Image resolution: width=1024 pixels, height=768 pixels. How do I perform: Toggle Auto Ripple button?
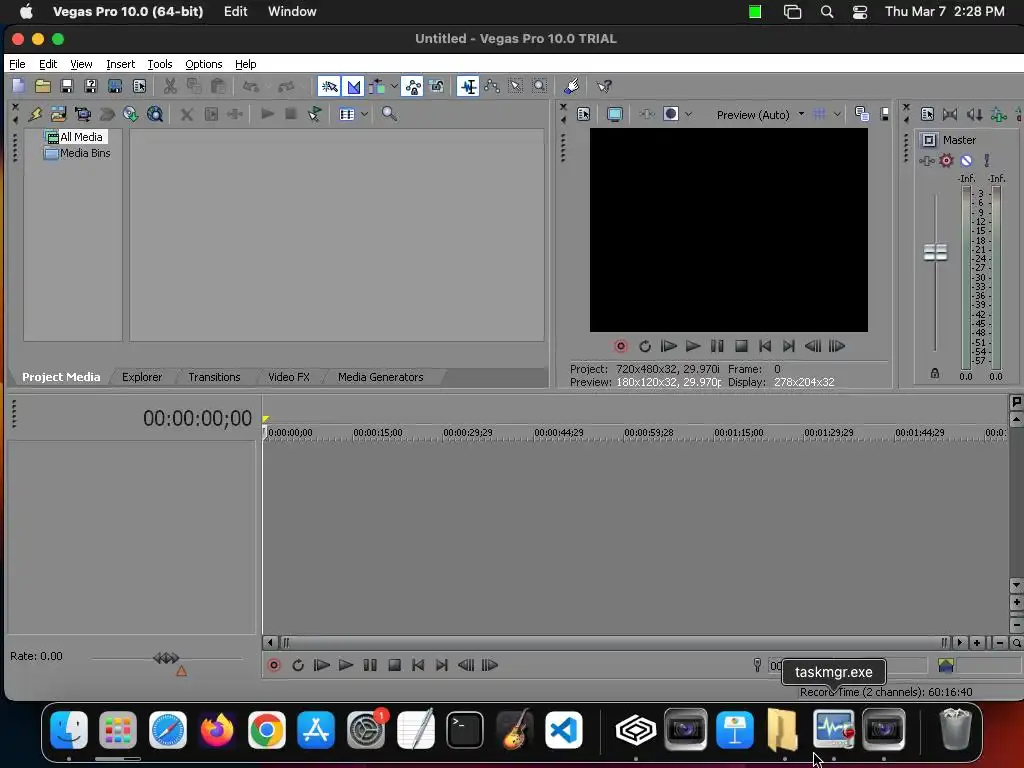pos(377,86)
